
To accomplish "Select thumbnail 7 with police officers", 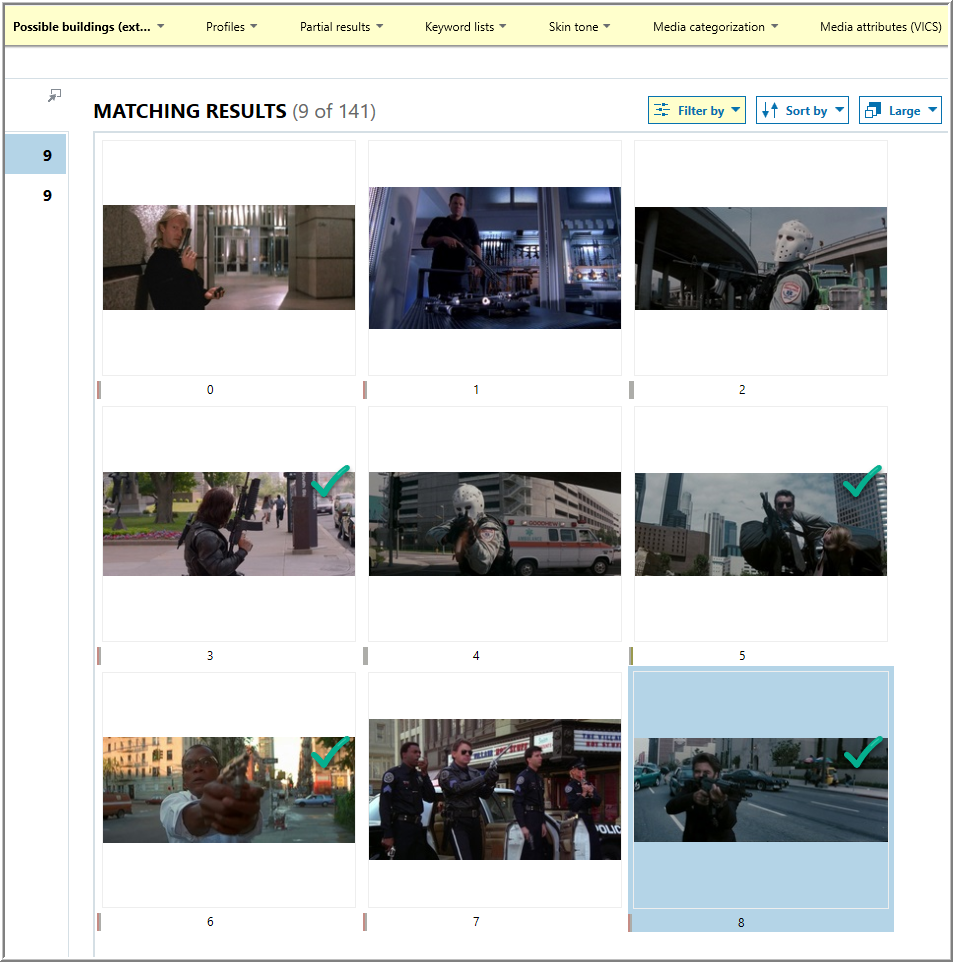I will coord(494,789).
